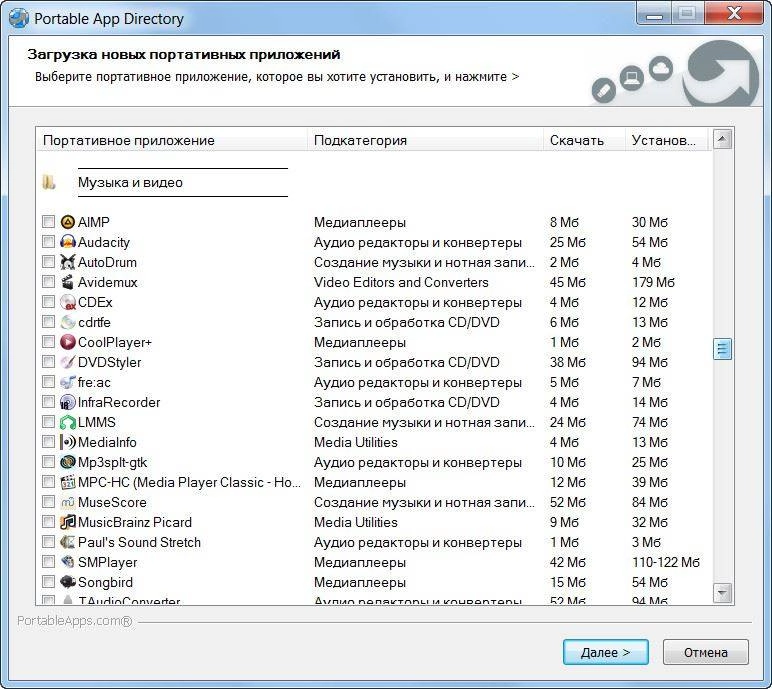
Task: Enable the Songbird checkbox
Action: click(48, 582)
